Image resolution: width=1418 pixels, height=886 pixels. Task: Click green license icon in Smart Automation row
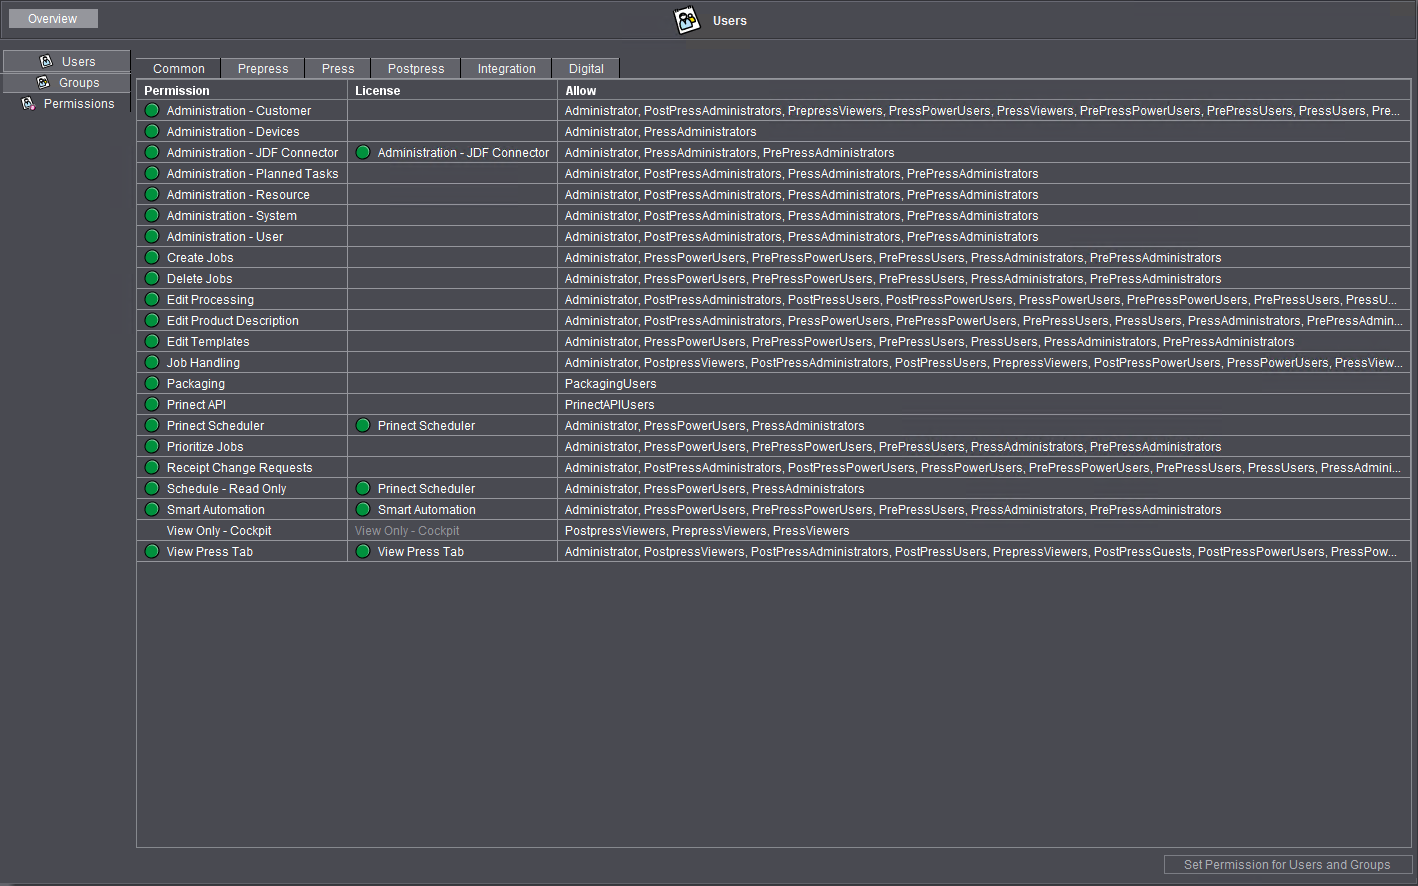tap(363, 509)
